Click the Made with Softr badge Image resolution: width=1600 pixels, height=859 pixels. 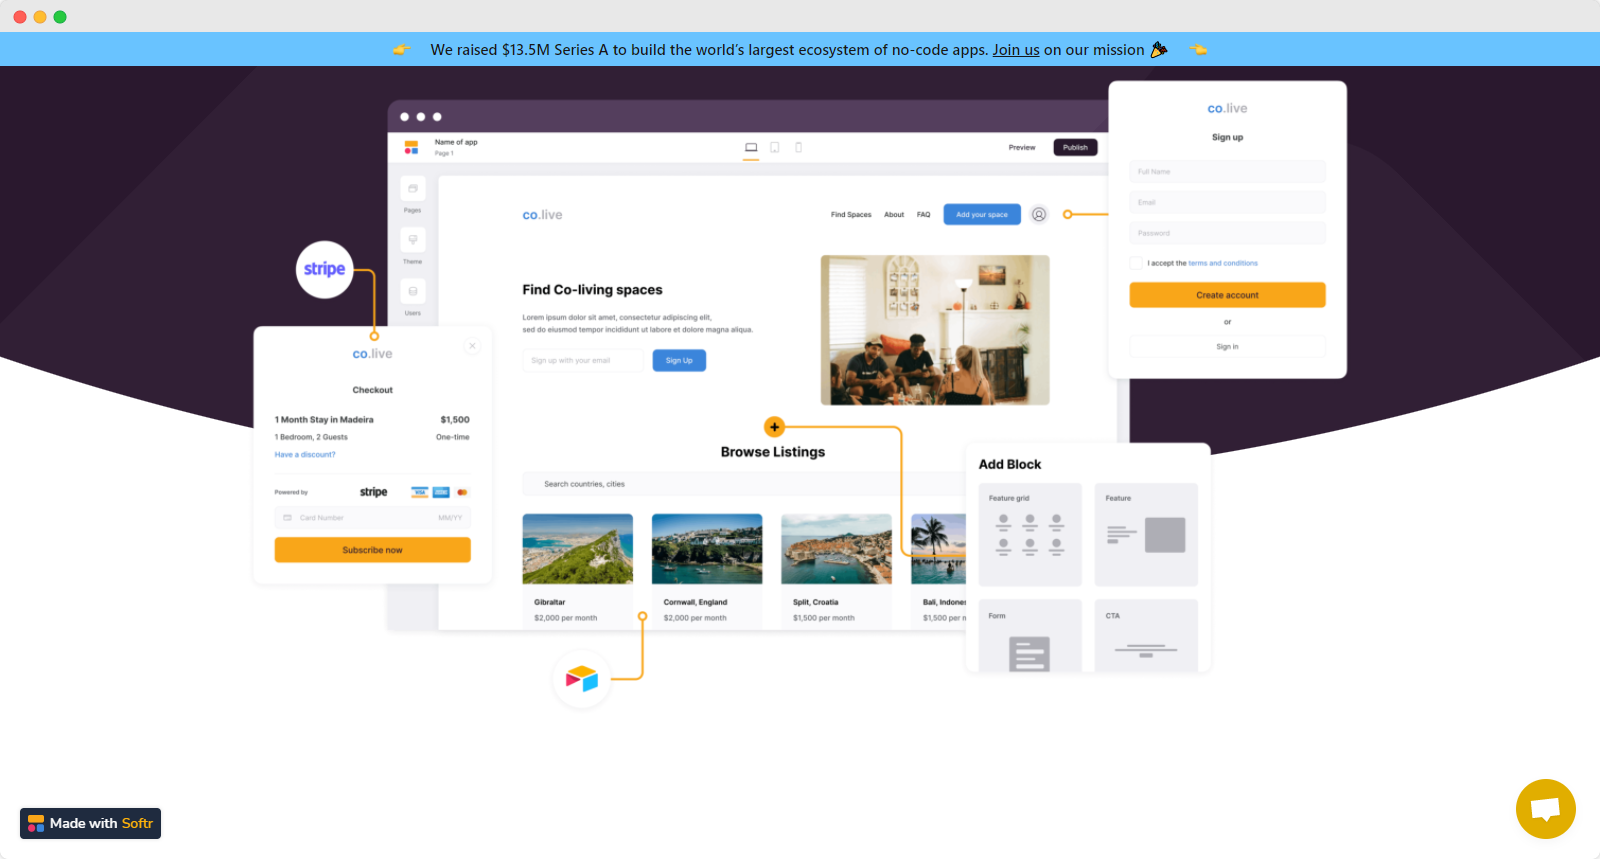pyautogui.click(x=91, y=823)
